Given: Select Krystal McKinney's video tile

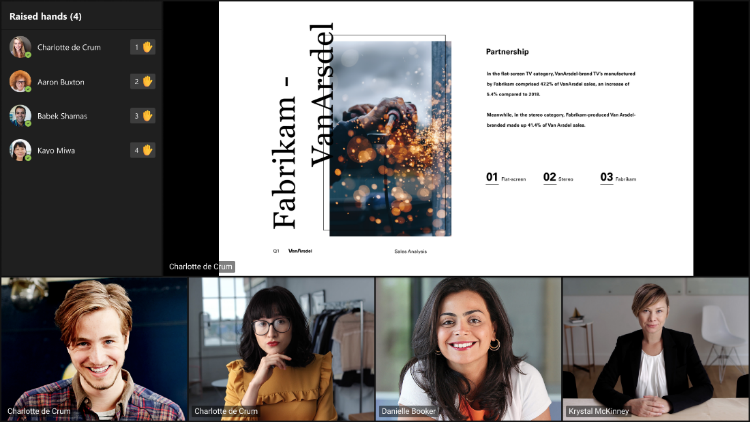Looking at the screenshot, I should (x=656, y=349).
